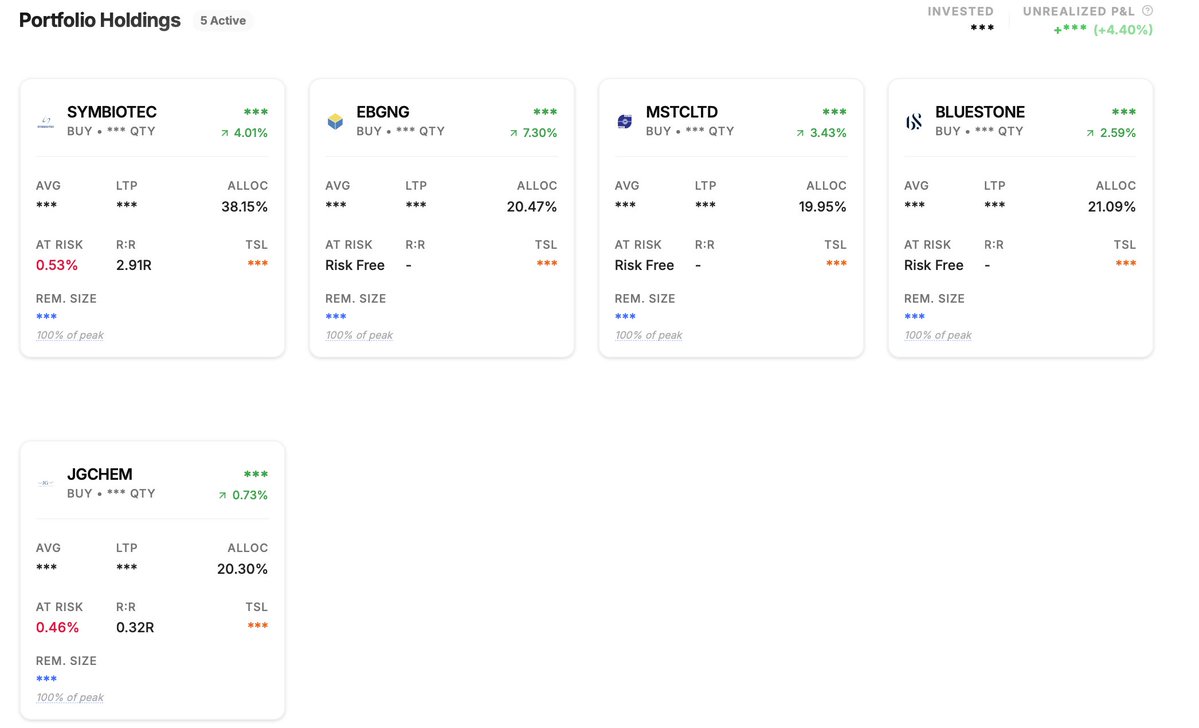Click the 20.47% allocation value
This screenshot has height=728, width=1199.
(x=531, y=206)
